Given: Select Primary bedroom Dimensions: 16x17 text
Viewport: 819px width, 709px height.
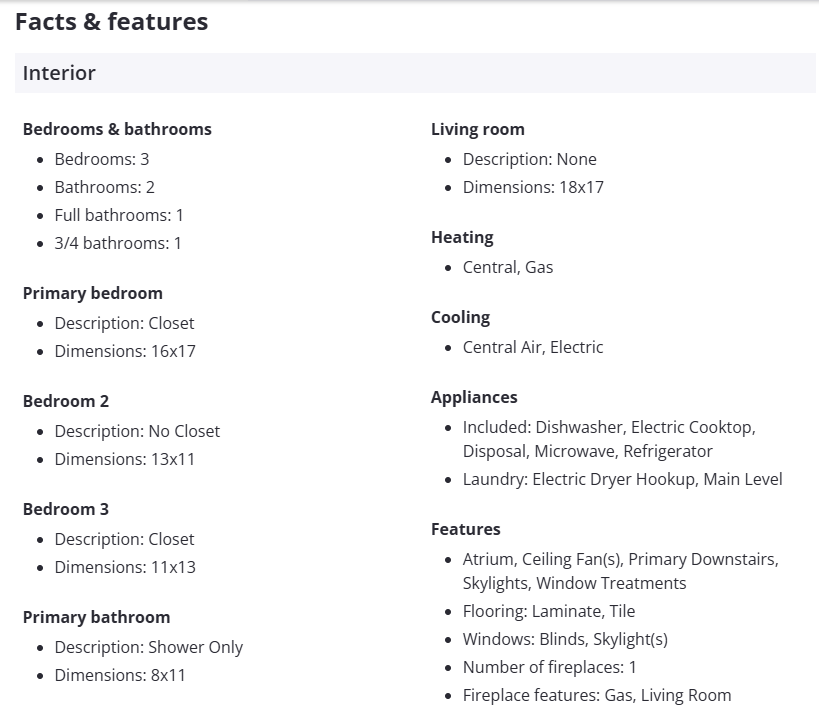Looking at the screenshot, I should [125, 351].
